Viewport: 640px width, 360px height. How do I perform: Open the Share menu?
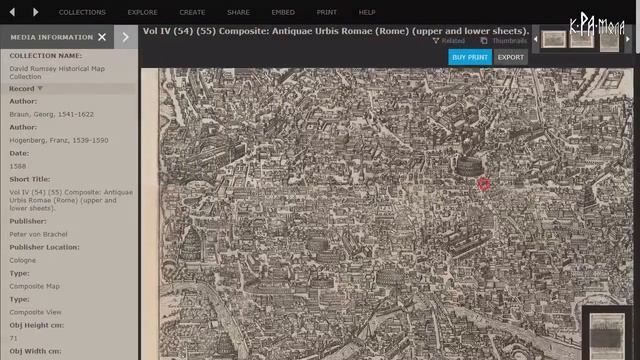point(238,12)
